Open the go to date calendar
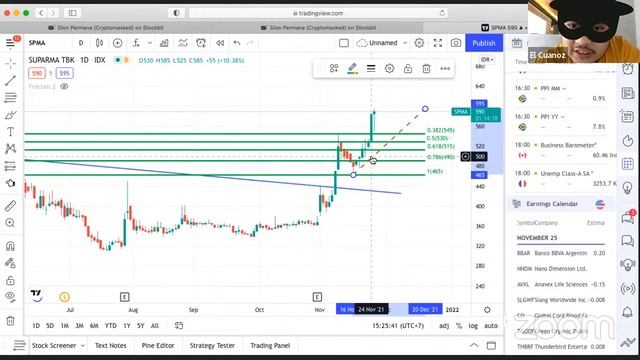Image resolution: width=640 pixels, height=360 pixels. pyautogui.click(x=179, y=326)
